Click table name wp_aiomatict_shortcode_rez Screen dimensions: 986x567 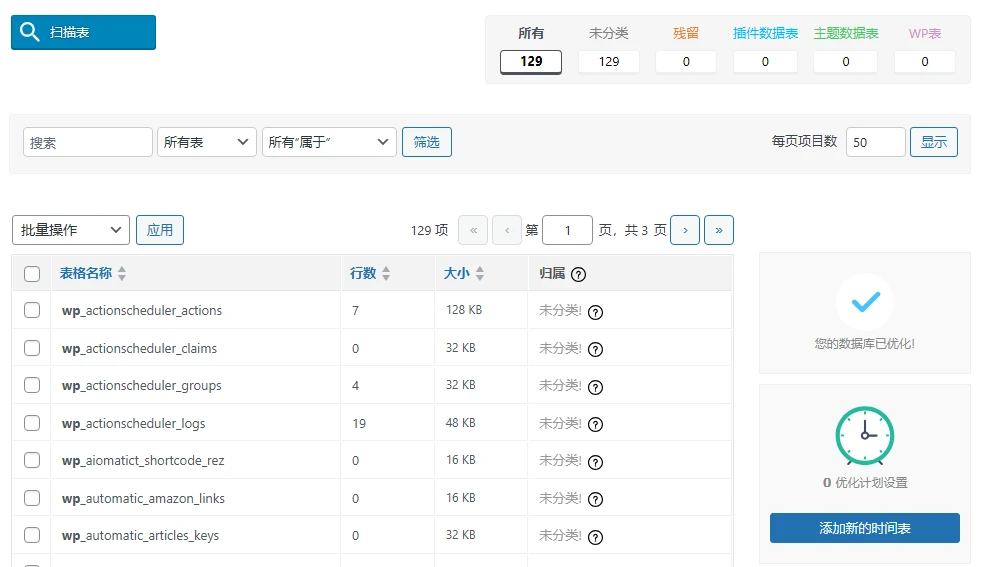pyautogui.click(x=143, y=460)
